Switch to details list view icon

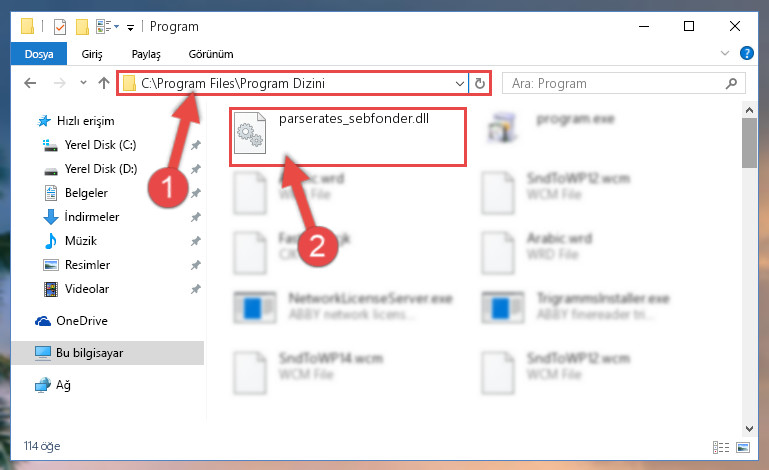click(720, 447)
